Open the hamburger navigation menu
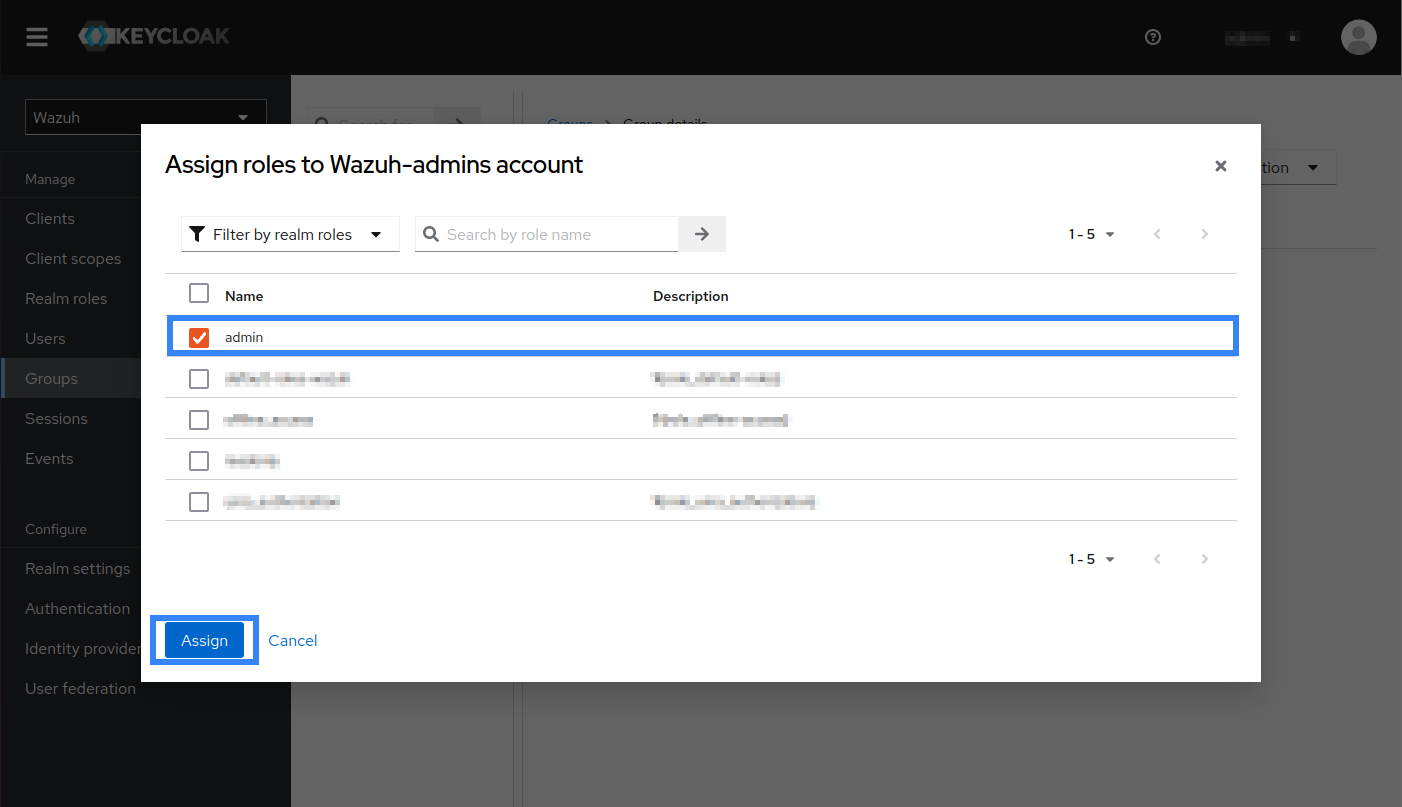The image size is (1402, 807). point(37,37)
